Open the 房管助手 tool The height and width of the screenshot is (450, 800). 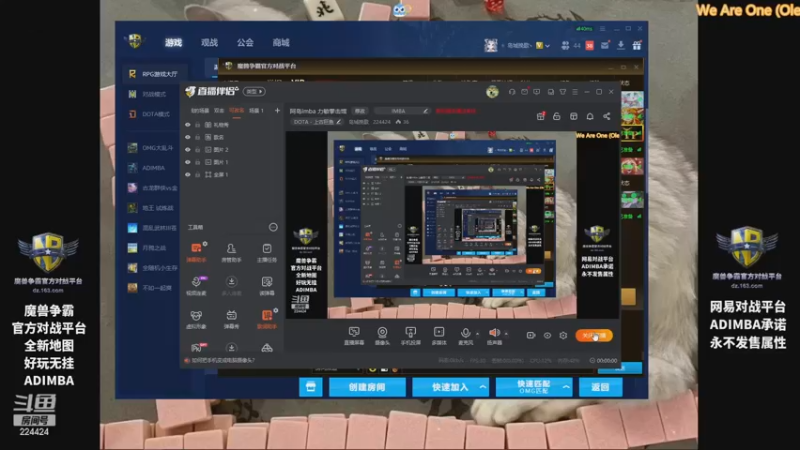231,252
